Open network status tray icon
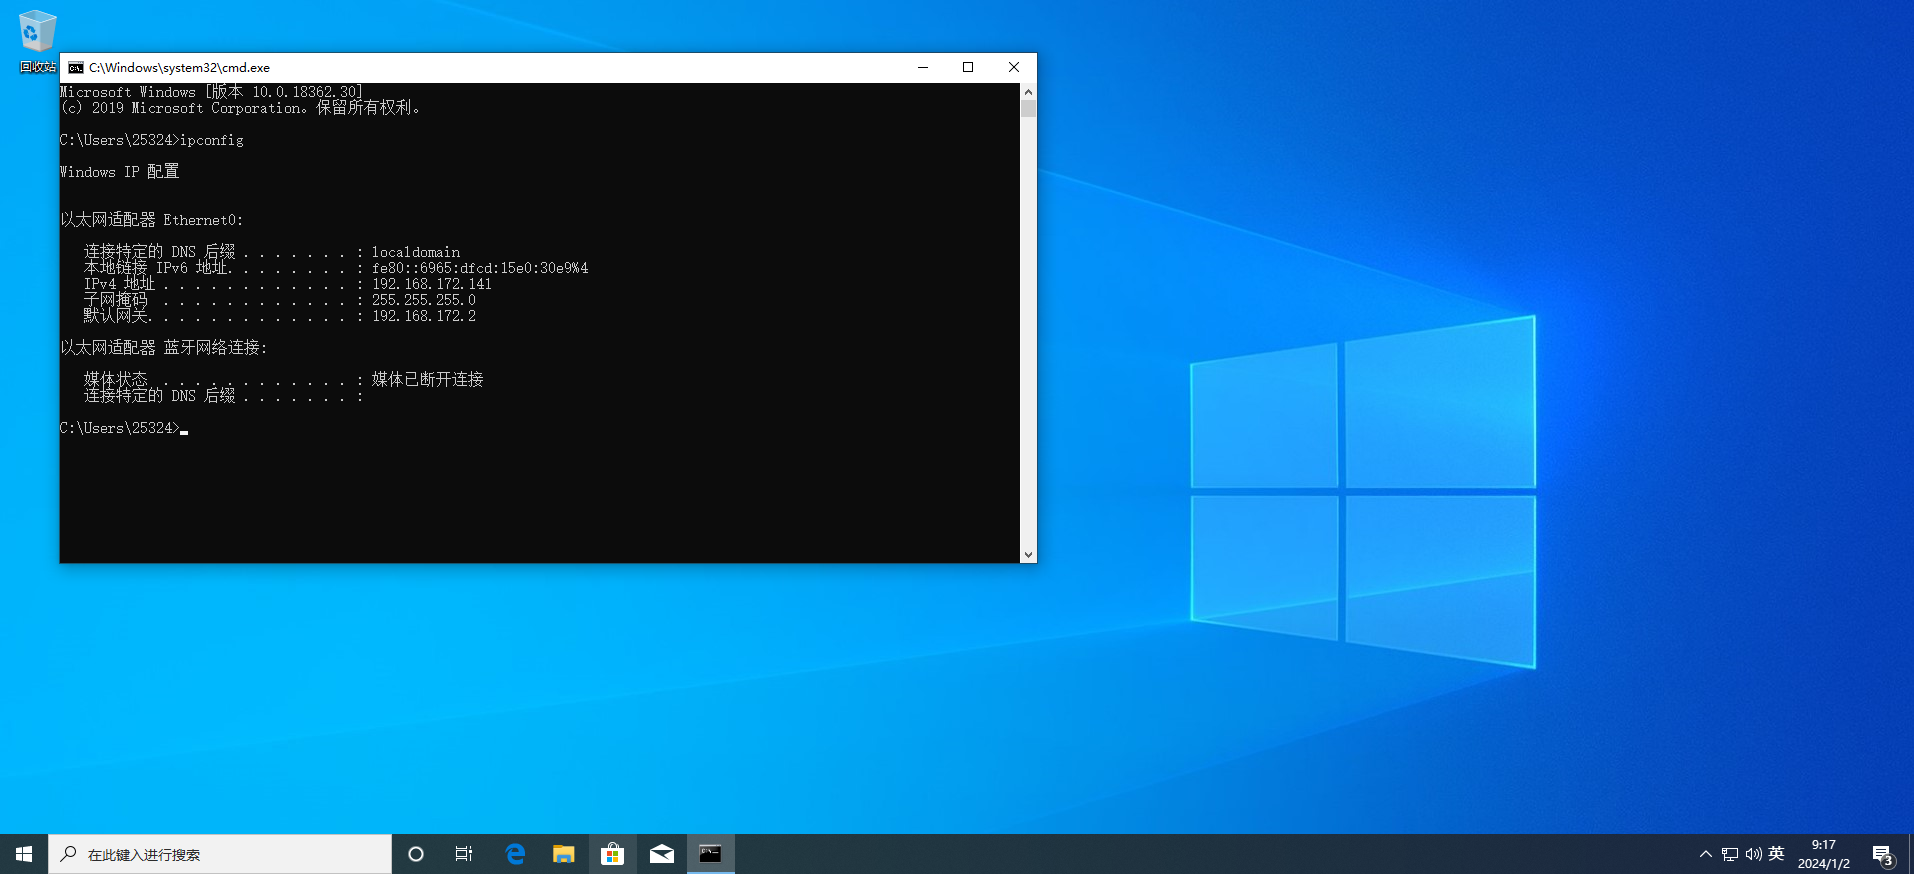Image resolution: width=1914 pixels, height=874 pixels. coord(1730,854)
